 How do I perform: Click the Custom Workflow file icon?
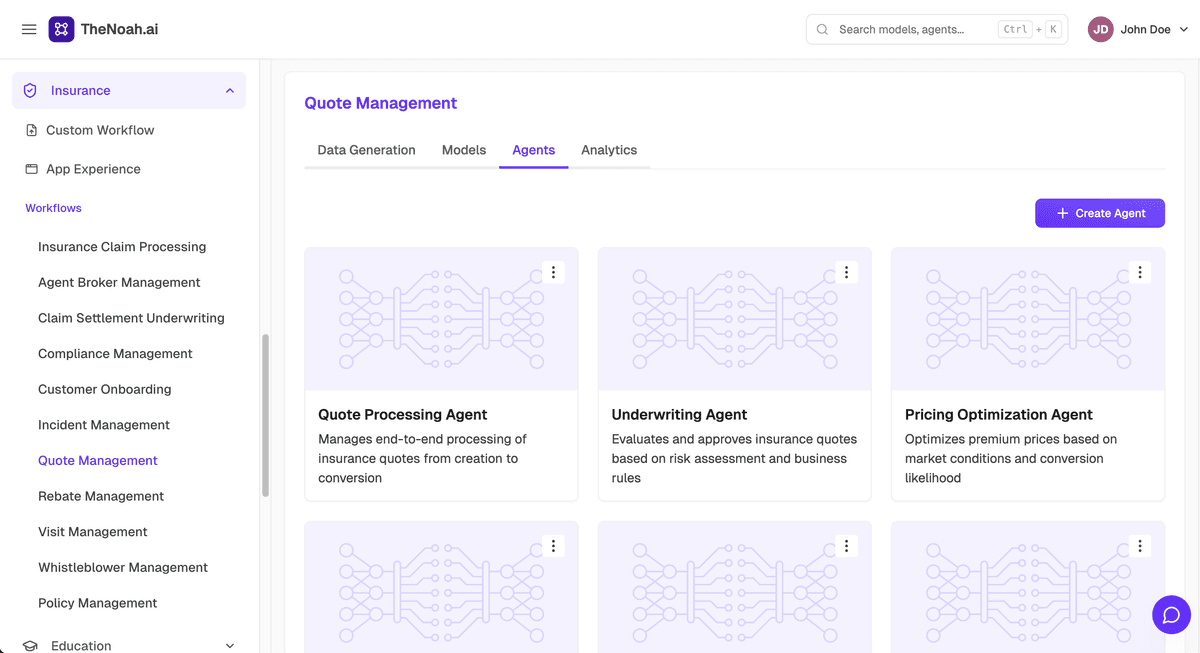pos(31,130)
